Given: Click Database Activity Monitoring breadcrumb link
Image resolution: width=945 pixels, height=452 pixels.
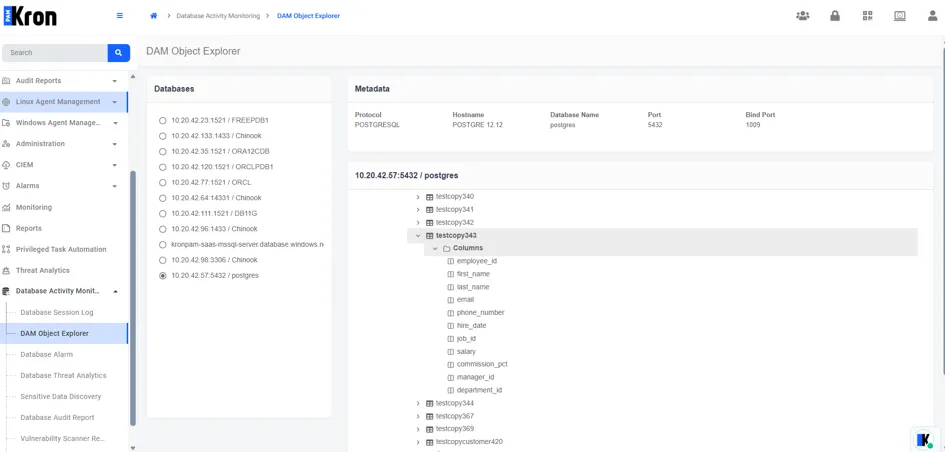Looking at the screenshot, I should (x=218, y=16).
